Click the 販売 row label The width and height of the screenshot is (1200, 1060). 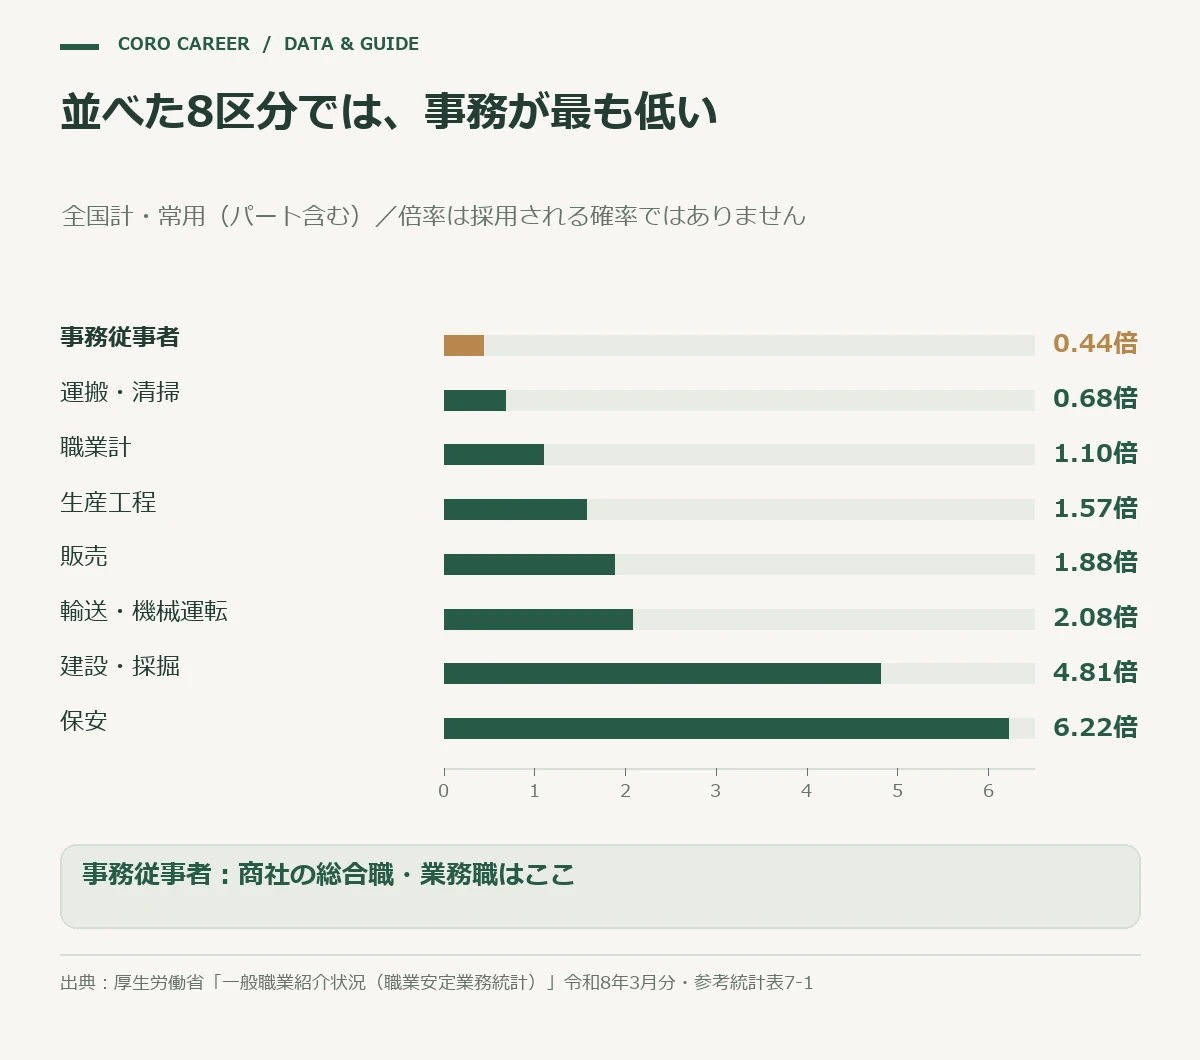[84, 556]
